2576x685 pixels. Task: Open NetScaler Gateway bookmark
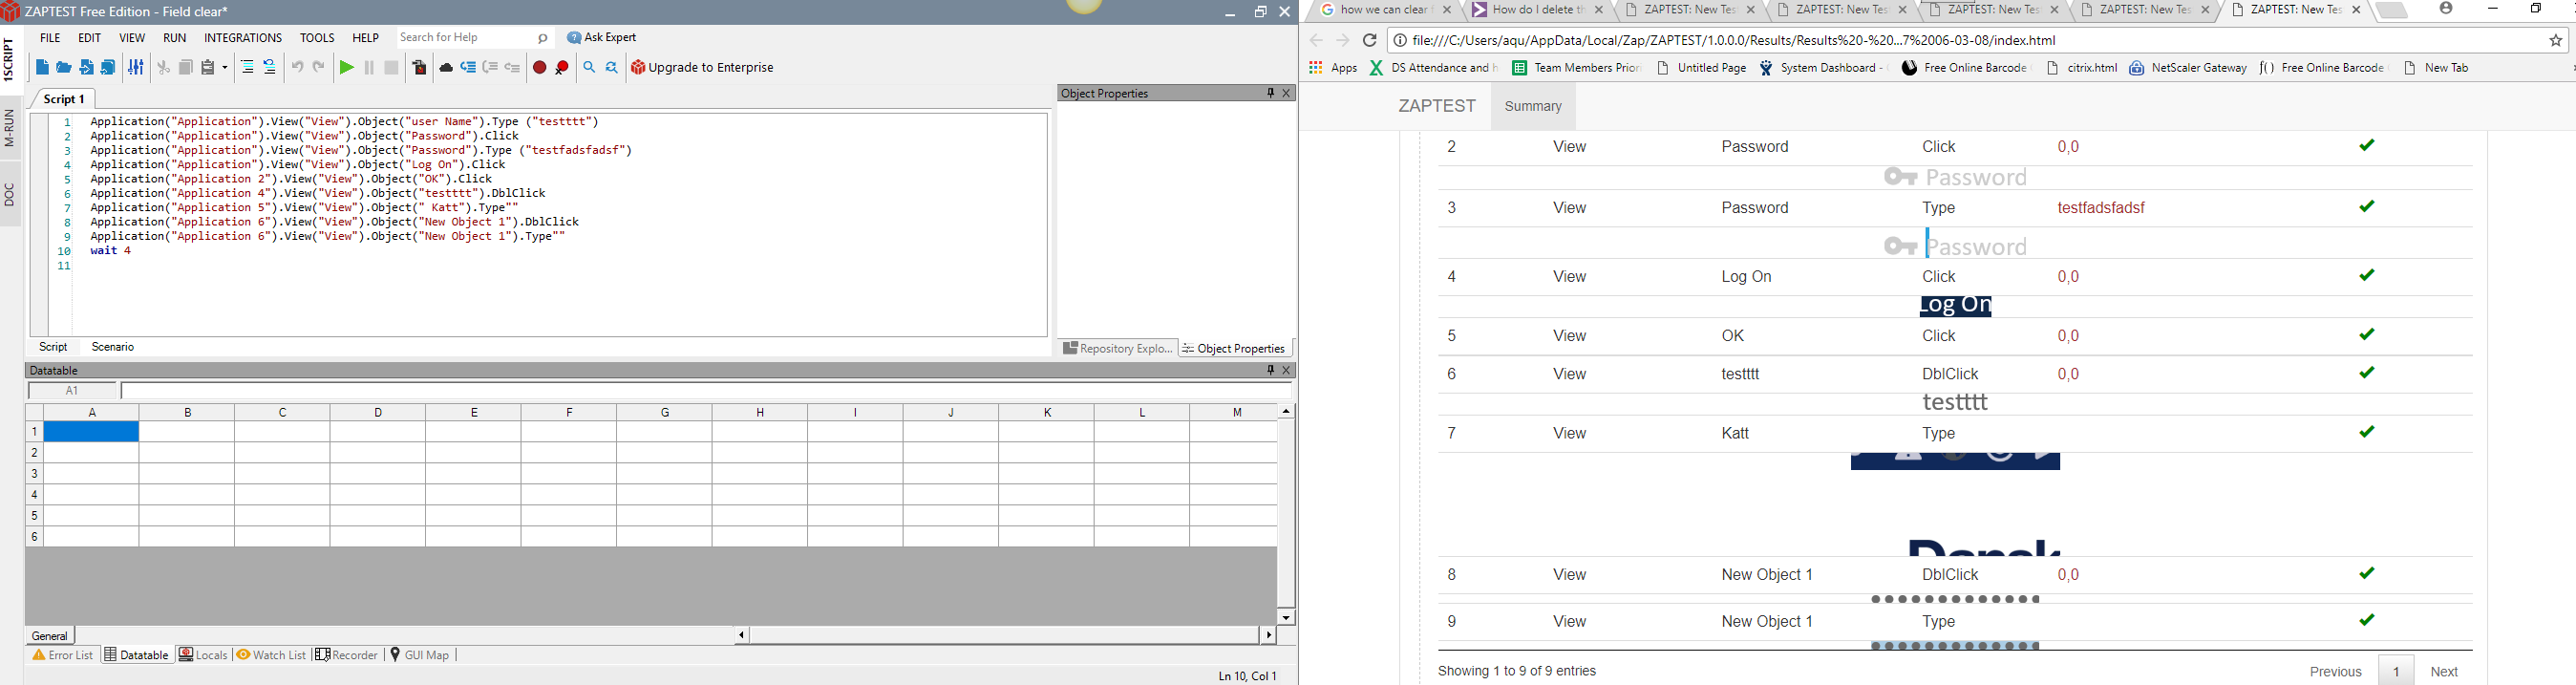tap(2188, 68)
